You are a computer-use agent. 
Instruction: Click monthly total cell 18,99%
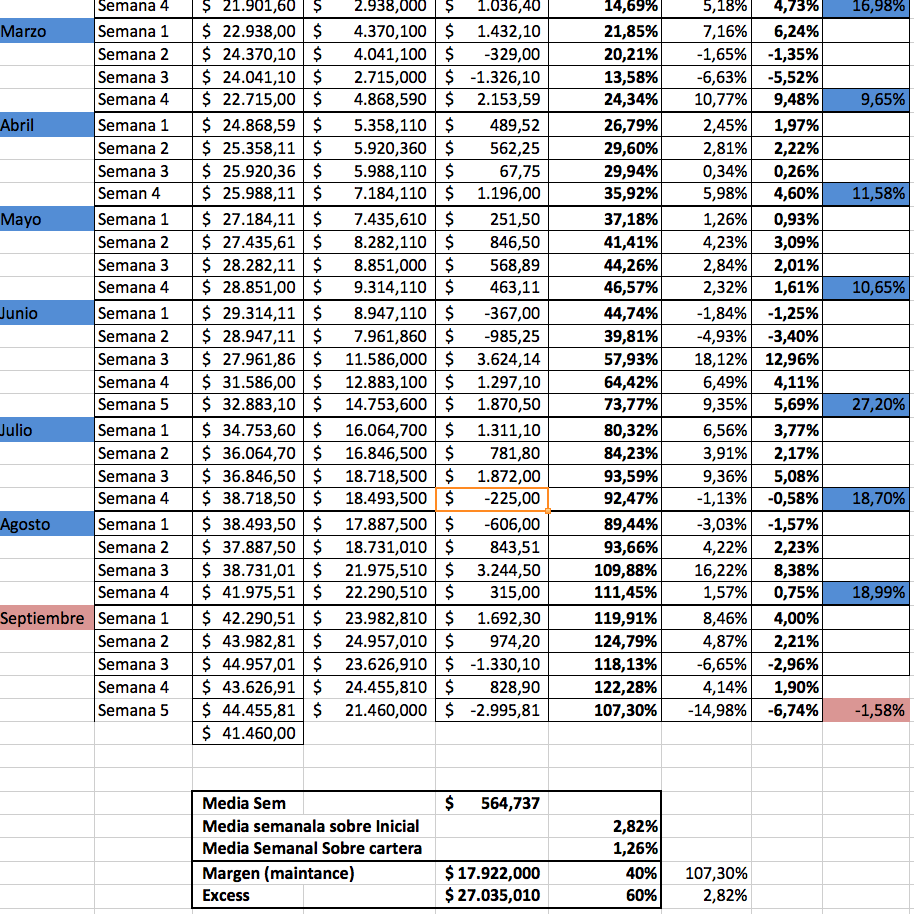[x=866, y=593]
